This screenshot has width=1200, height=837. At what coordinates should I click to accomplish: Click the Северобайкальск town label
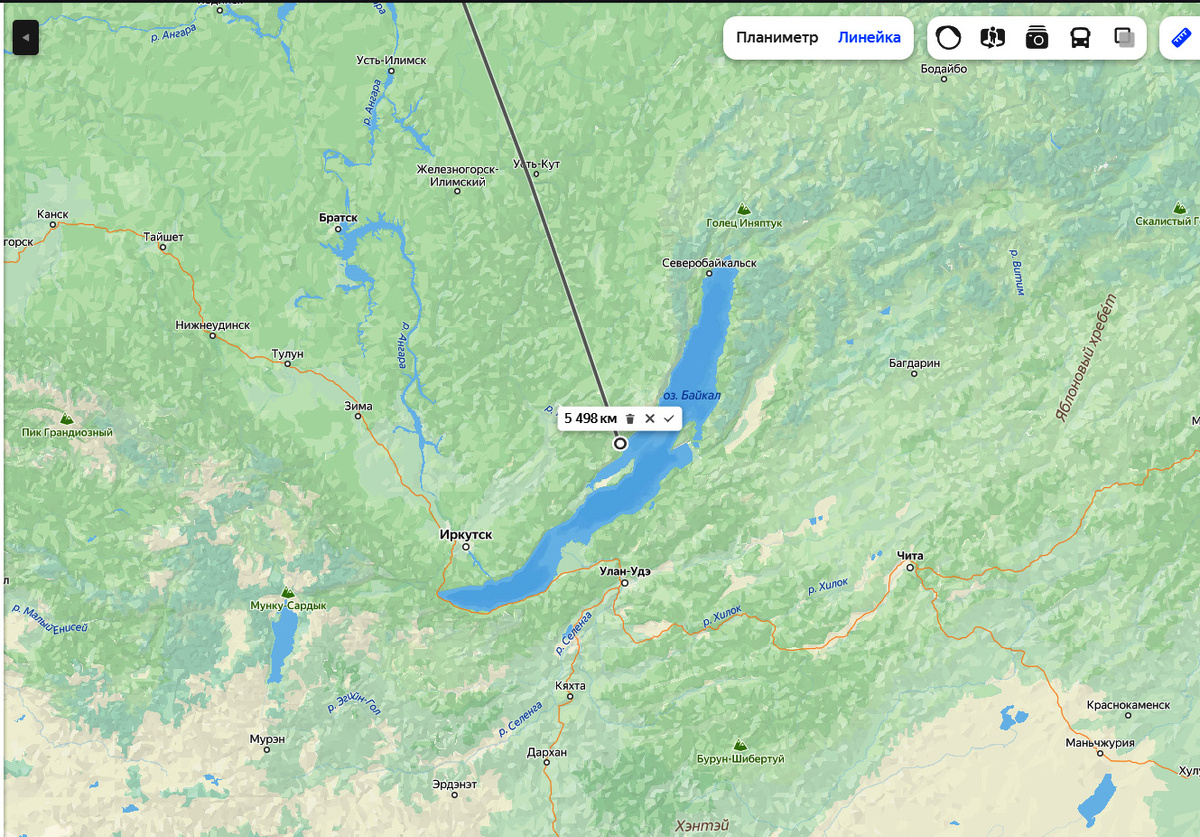click(x=709, y=263)
